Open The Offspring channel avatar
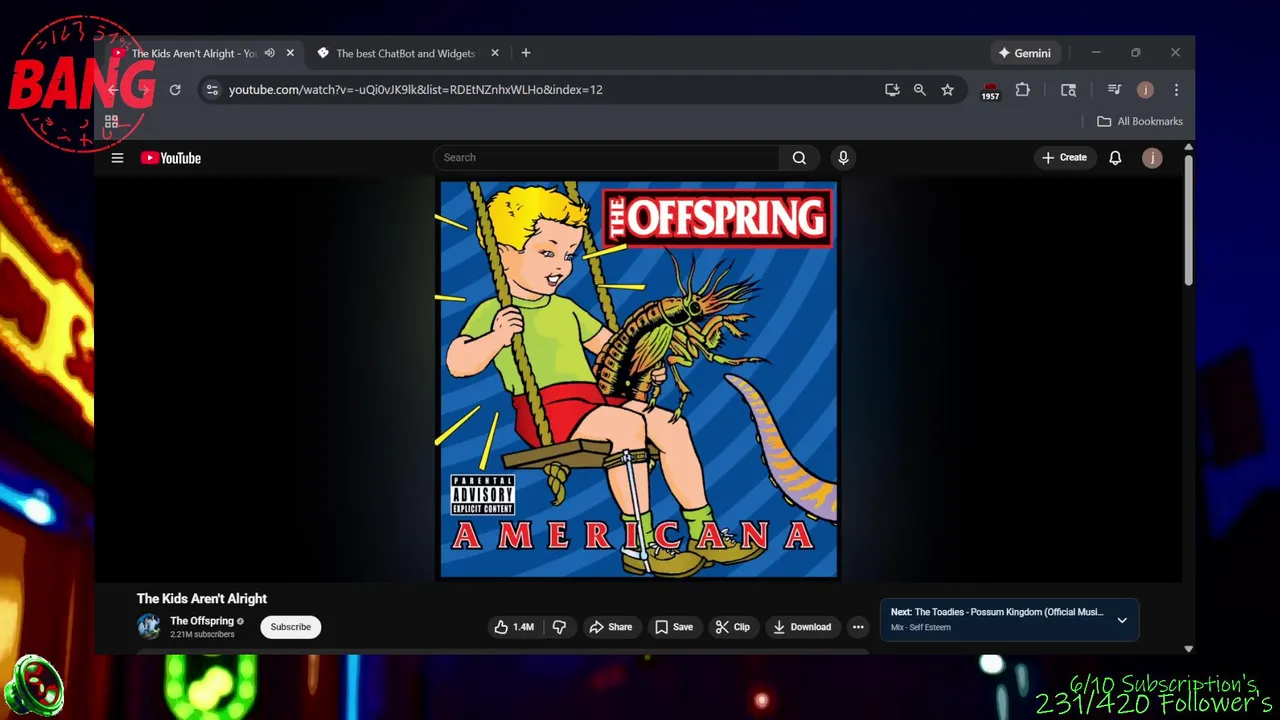 click(x=149, y=627)
